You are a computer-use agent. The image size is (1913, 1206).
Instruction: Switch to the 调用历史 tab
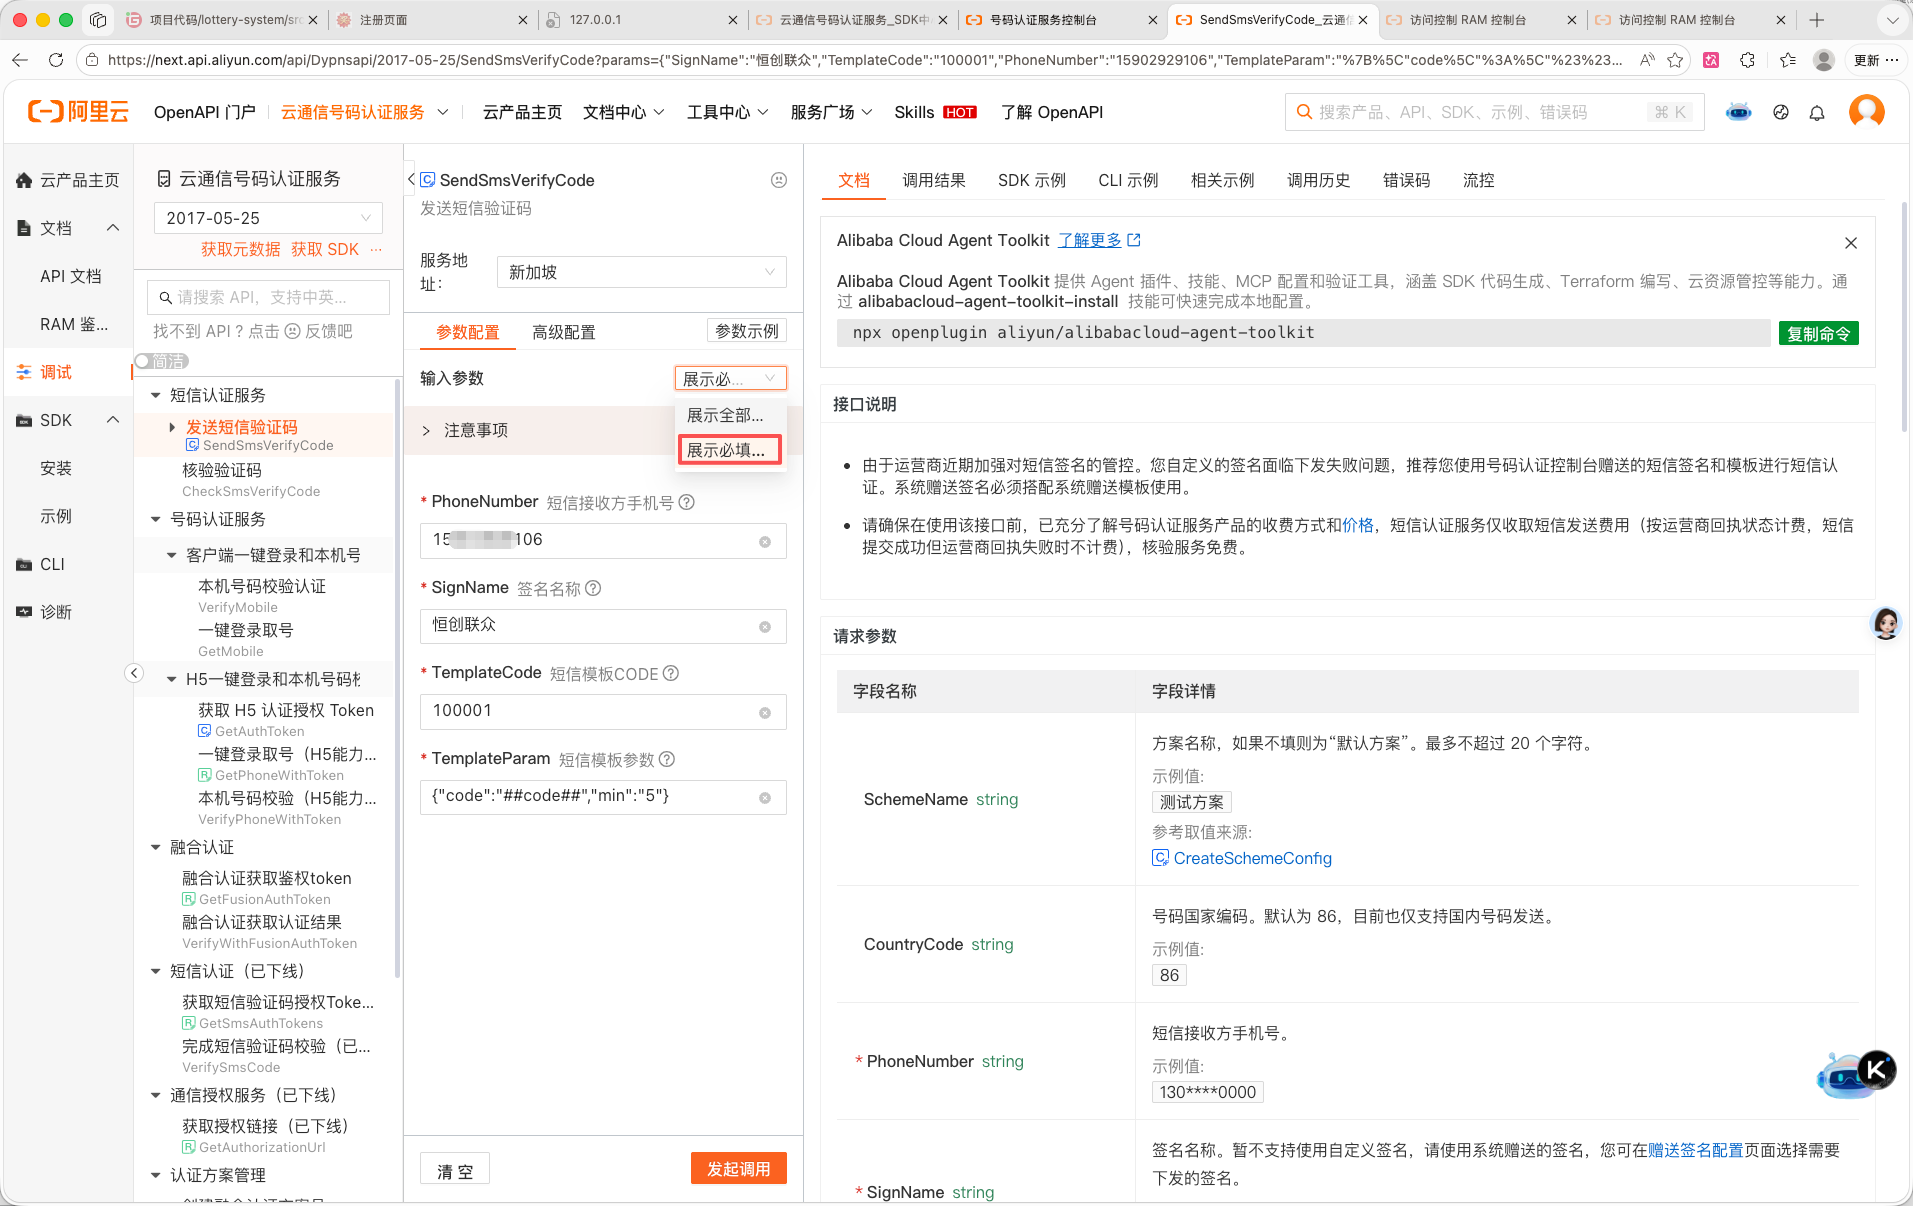point(1319,180)
